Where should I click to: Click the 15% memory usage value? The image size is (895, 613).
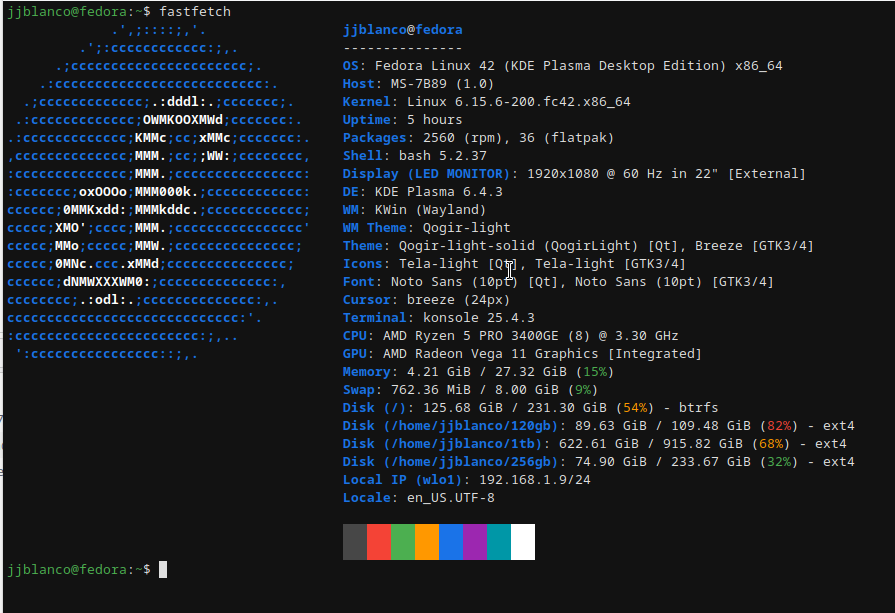coord(595,372)
